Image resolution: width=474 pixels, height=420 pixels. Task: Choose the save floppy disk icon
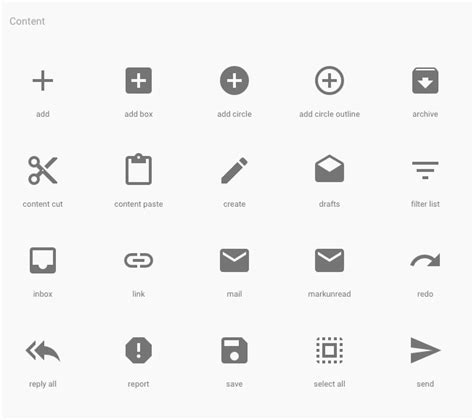[234, 350]
